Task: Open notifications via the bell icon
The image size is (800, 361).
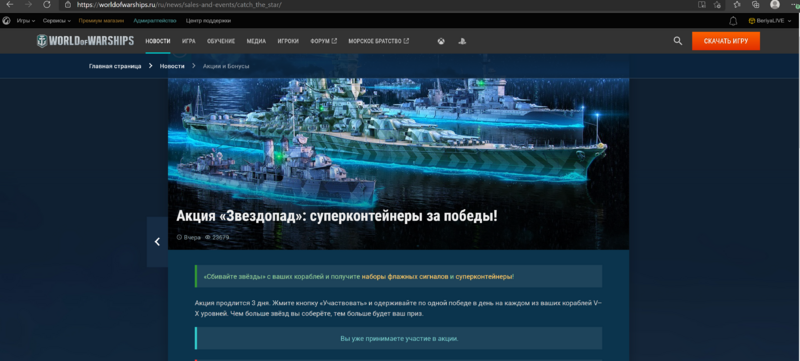Action: [x=733, y=21]
